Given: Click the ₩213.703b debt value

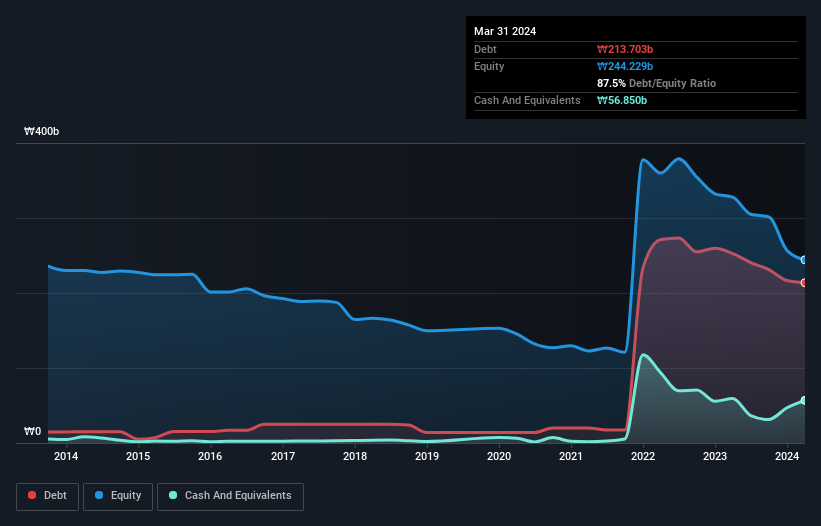Looking at the screenshot, I should coord(625,49).
